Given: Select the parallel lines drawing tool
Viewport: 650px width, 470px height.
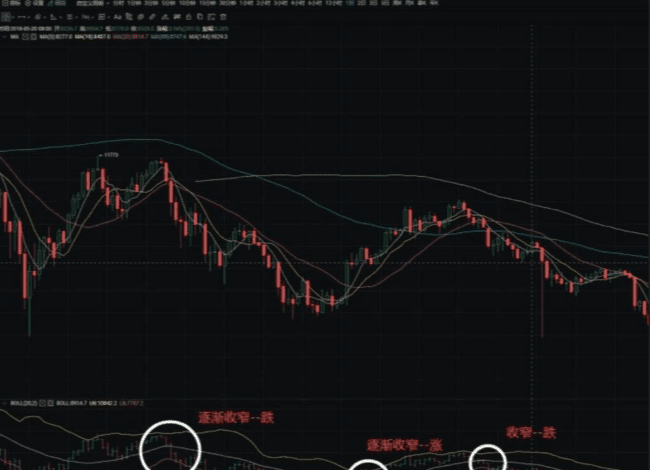Looking at the screenshot, I should (x=70, y=17).
